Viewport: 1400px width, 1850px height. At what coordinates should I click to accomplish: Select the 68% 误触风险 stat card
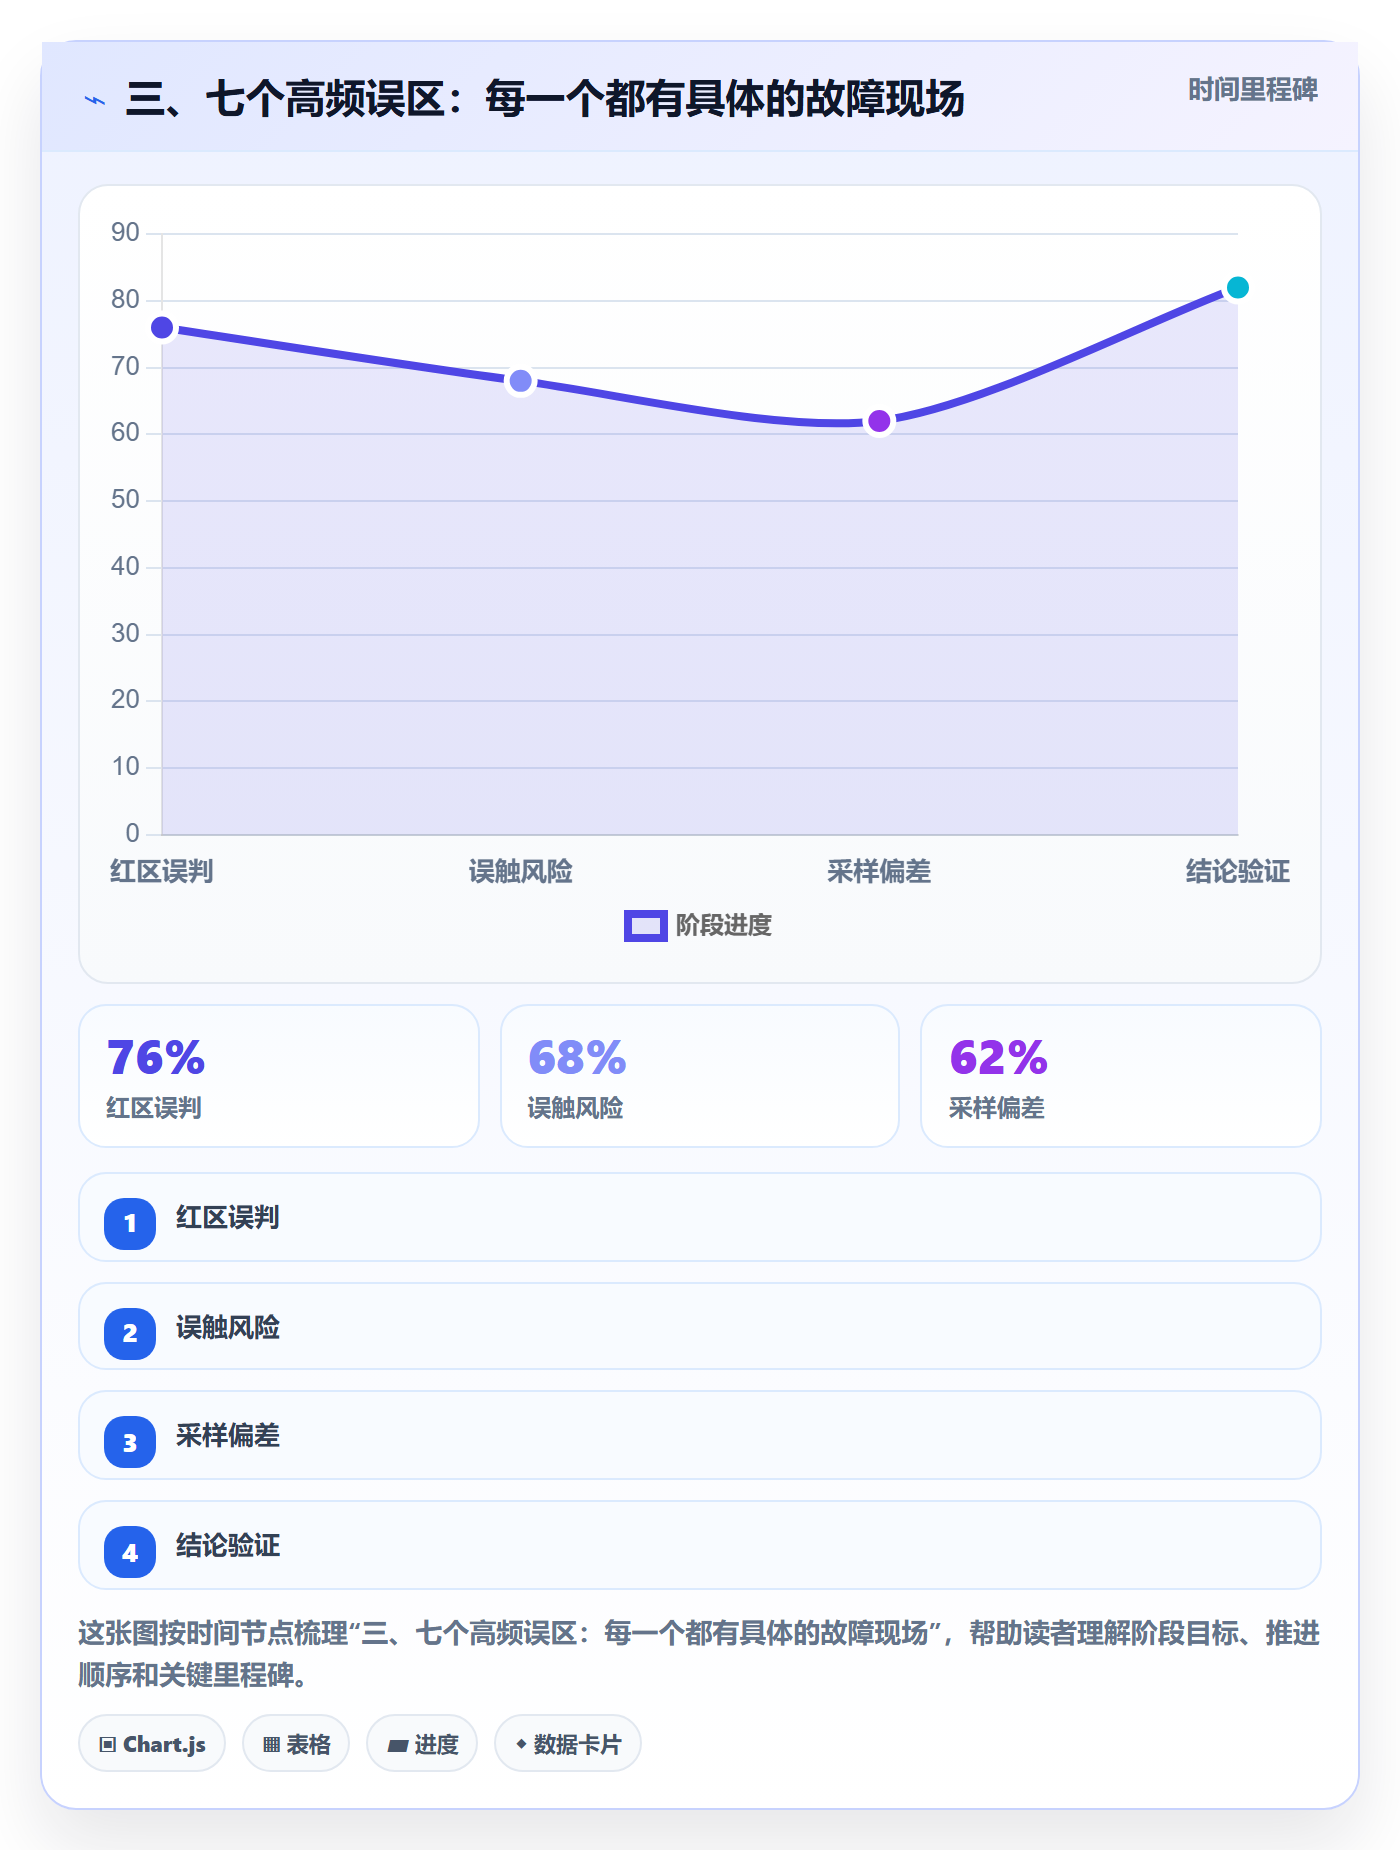700,1076
